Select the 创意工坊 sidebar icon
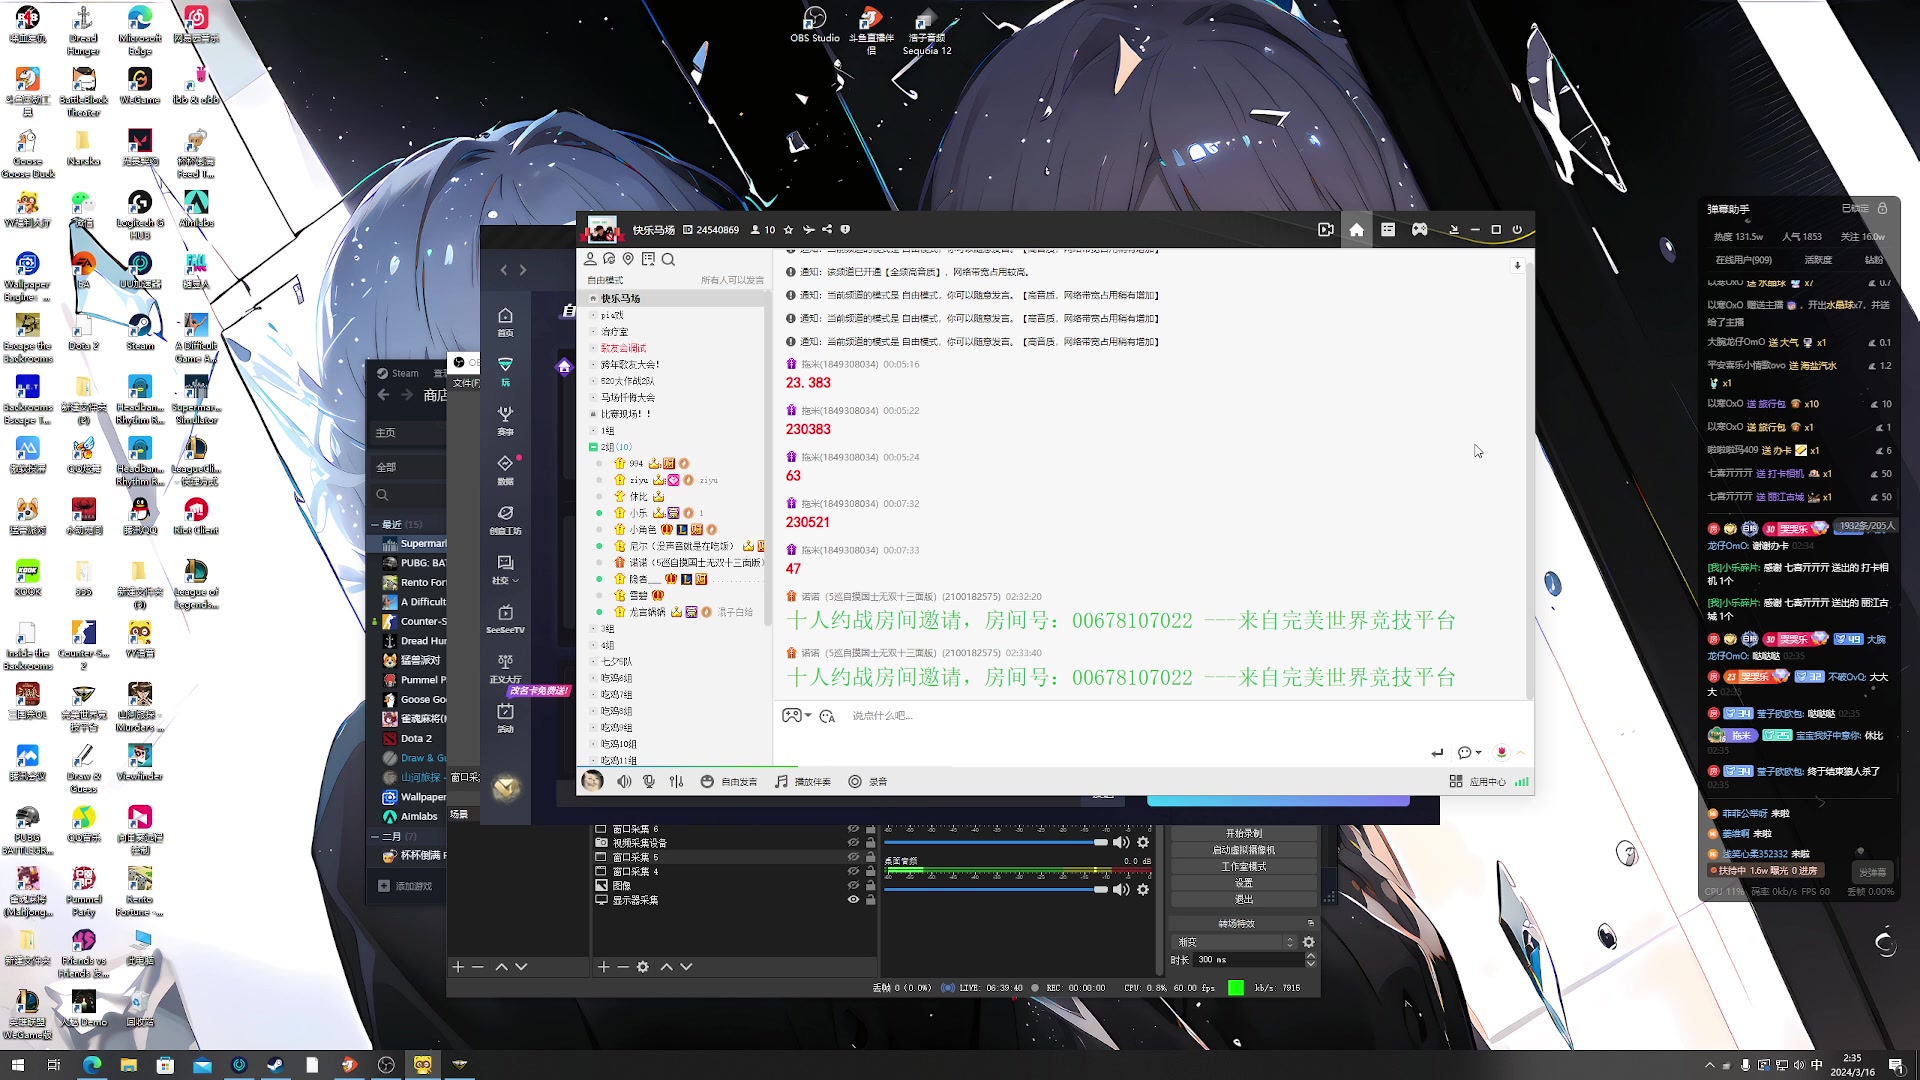 (504, 517)
